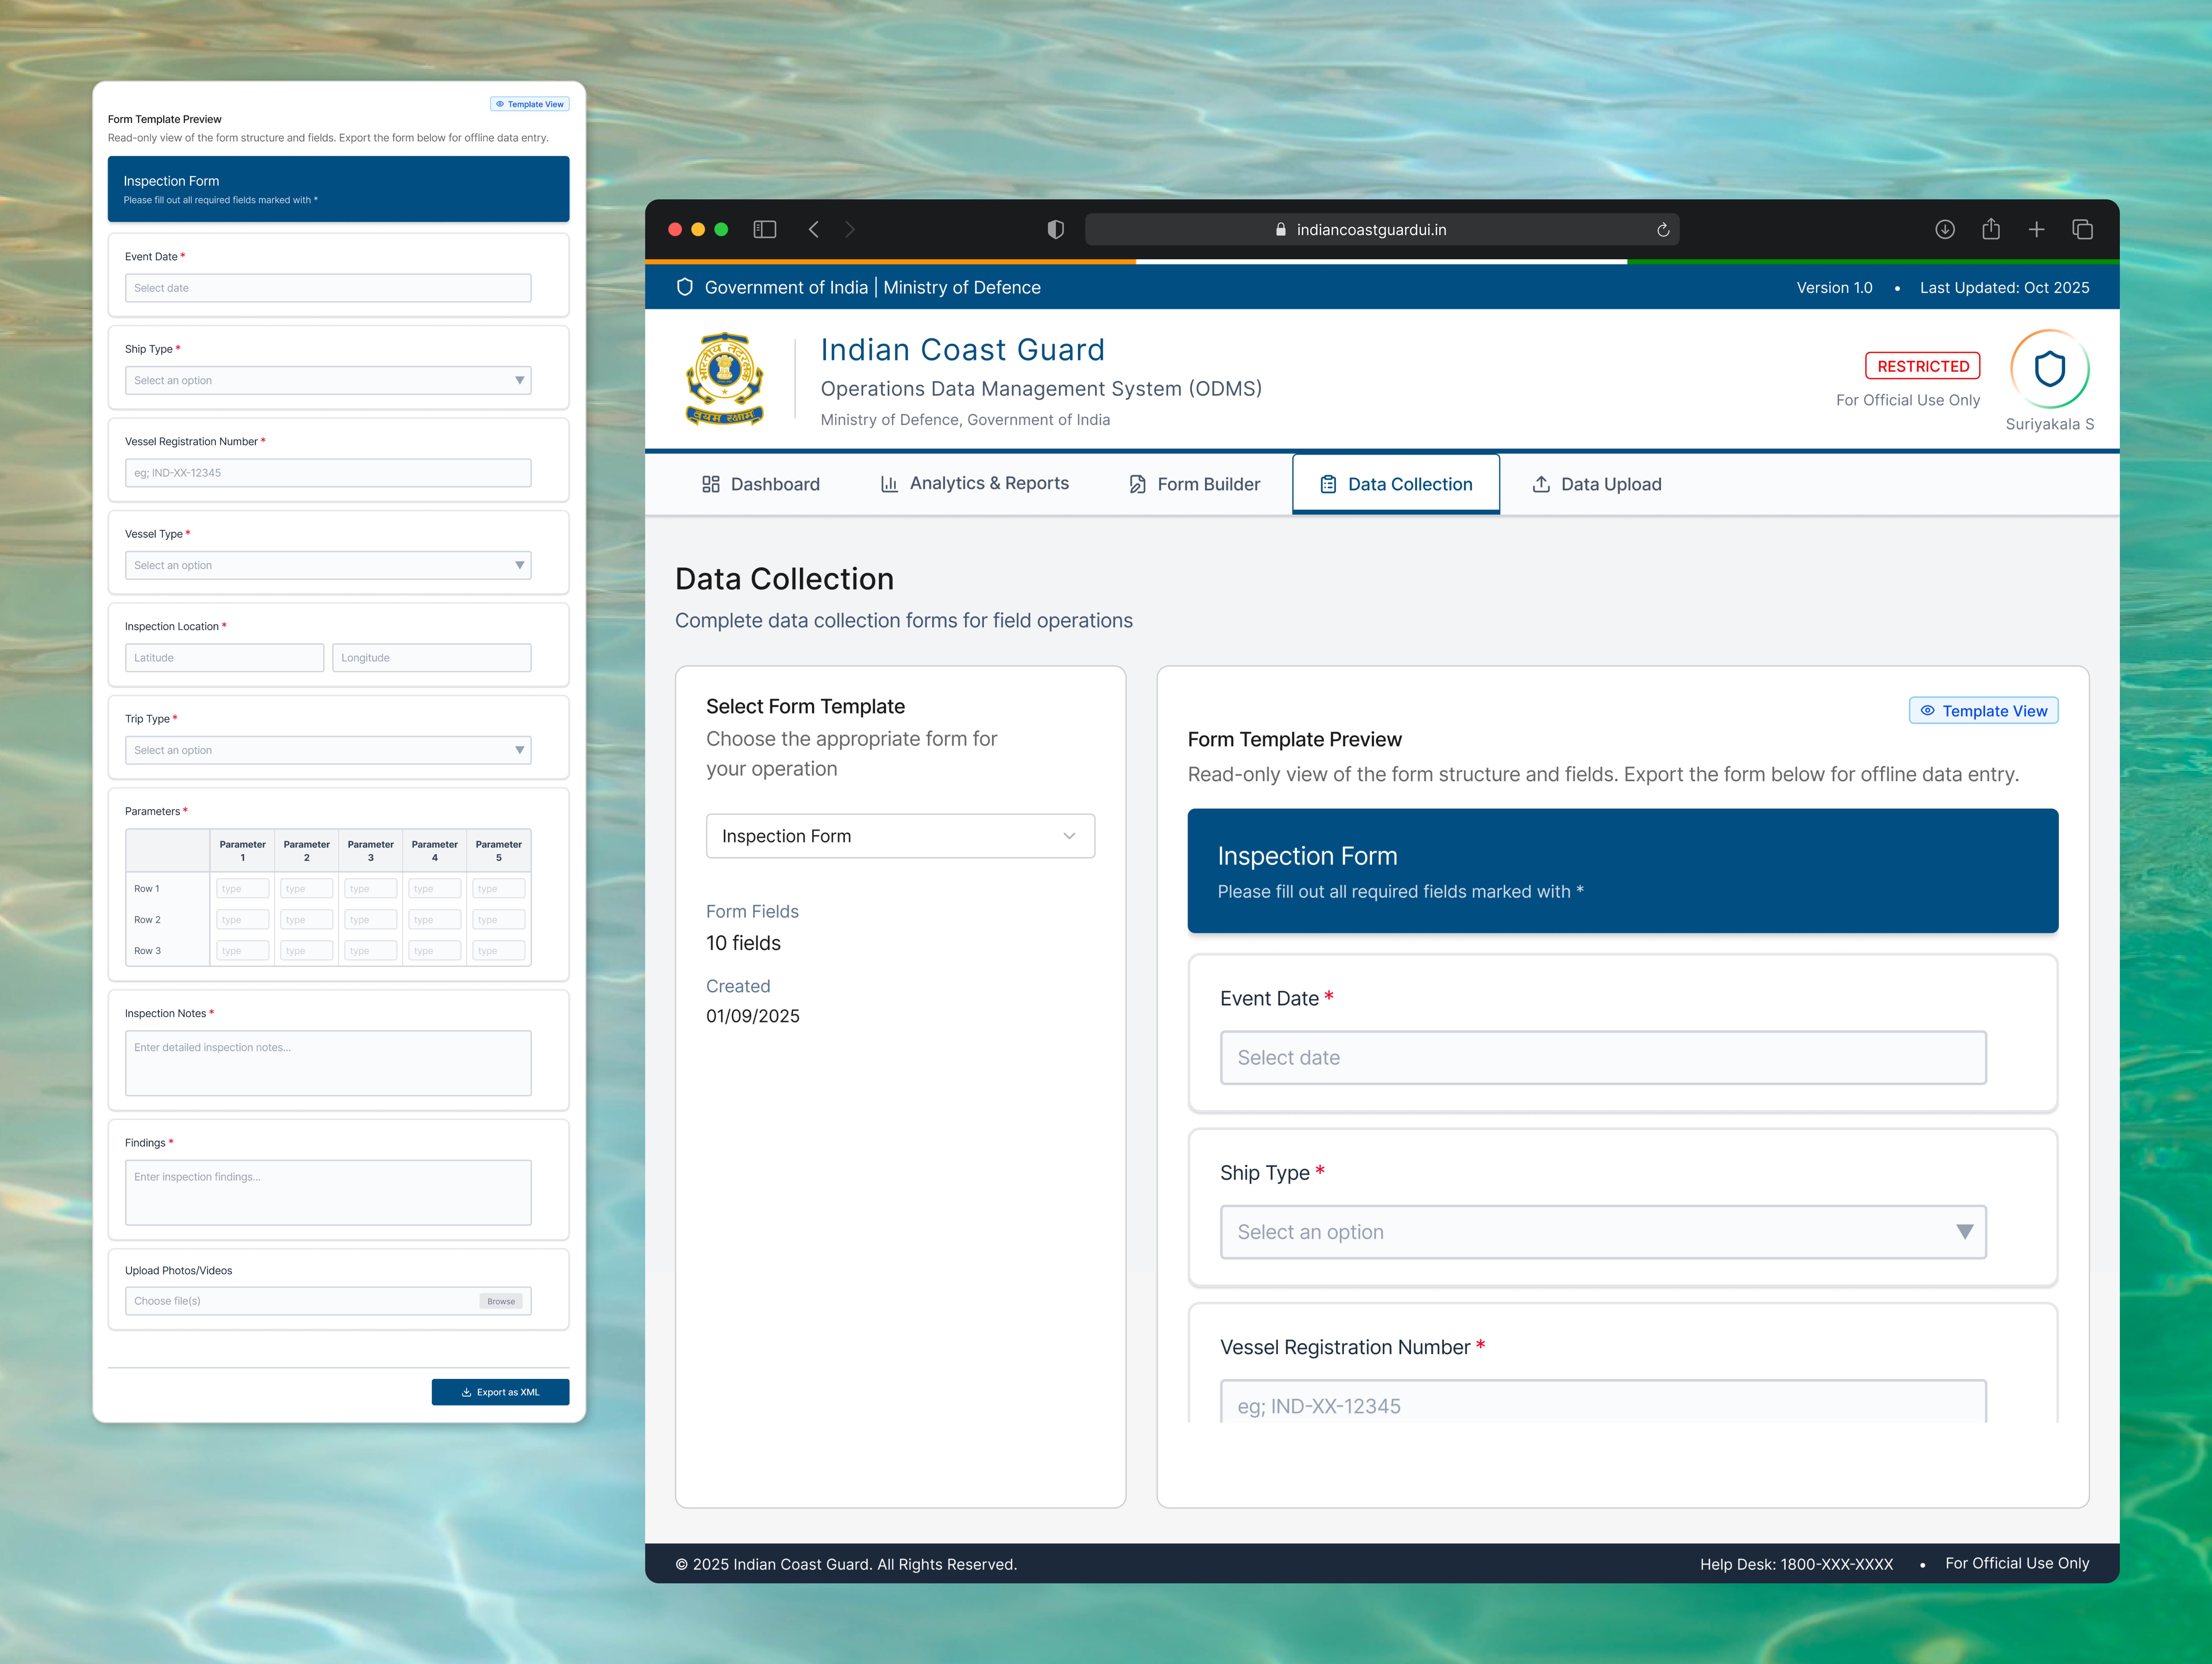This screenshot has height=1664, width=2212.
Task: Click Export as XML button
Action: (x=500, y=1392)
